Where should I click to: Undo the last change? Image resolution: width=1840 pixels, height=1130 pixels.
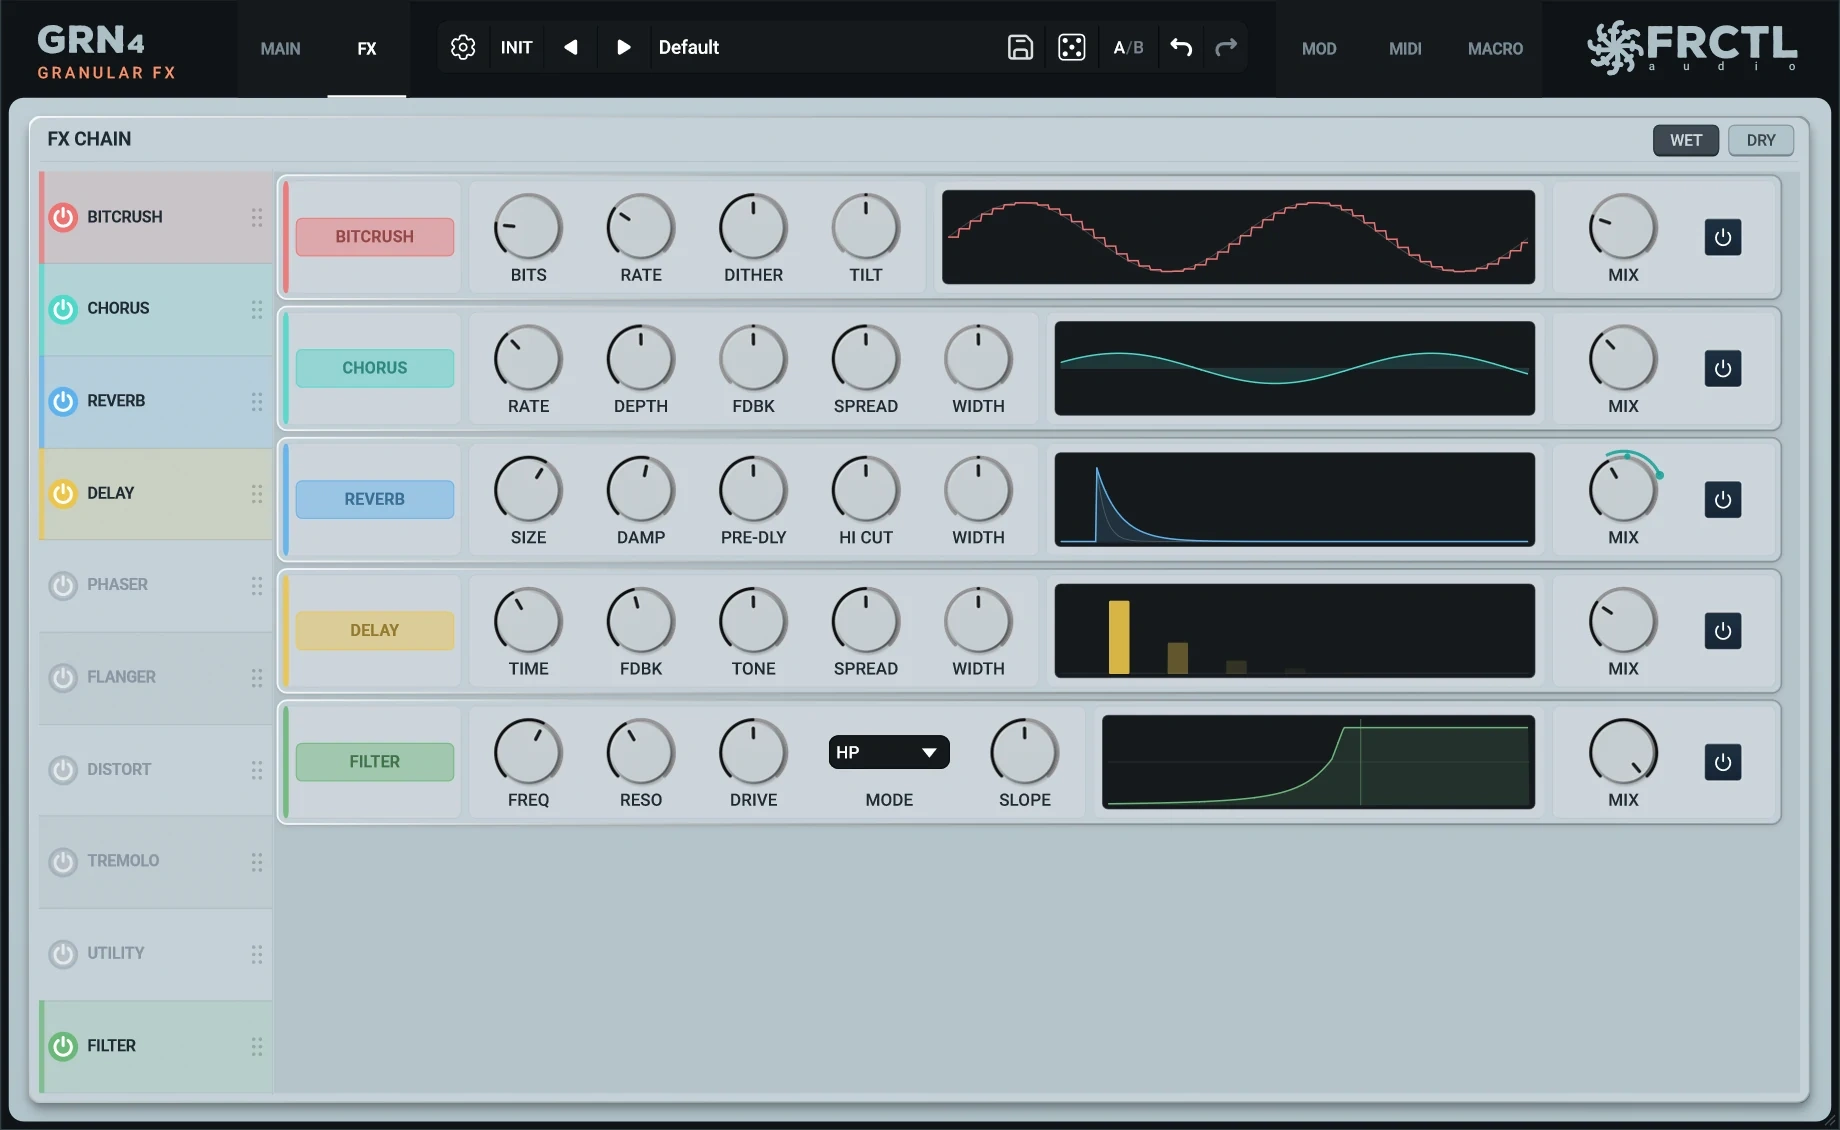1181,47
